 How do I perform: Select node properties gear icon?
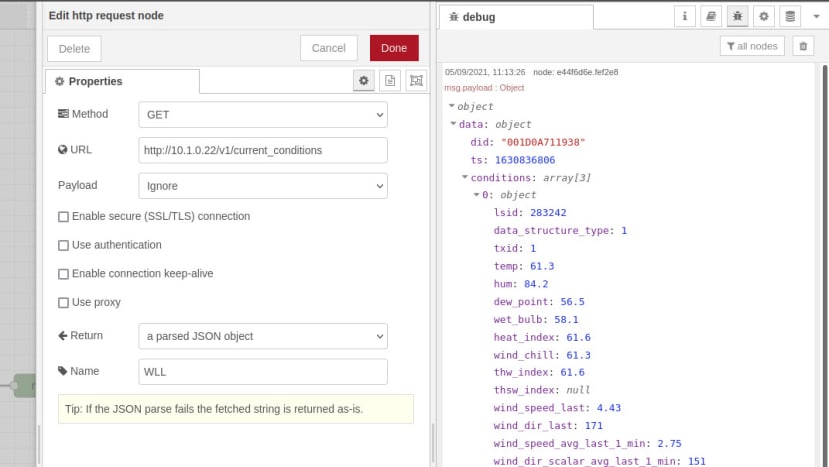364,80
